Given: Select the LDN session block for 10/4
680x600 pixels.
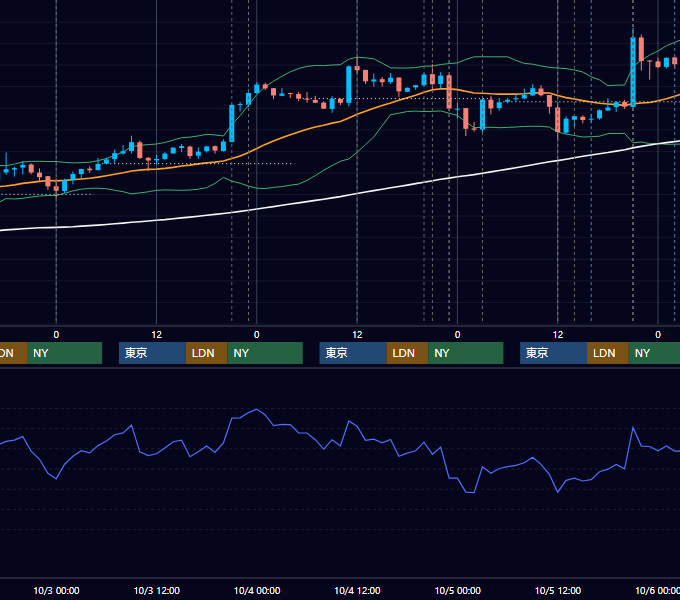Looking at the screenshot, I should point(407,353).
